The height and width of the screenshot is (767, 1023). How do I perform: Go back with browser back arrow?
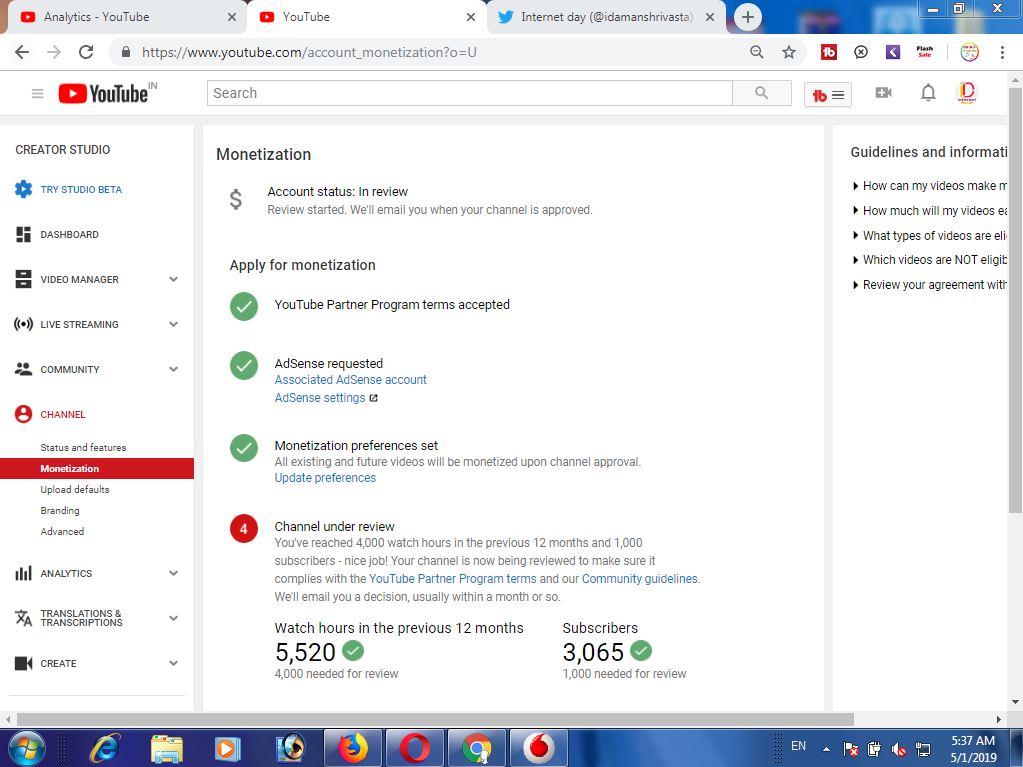[22, 52]
